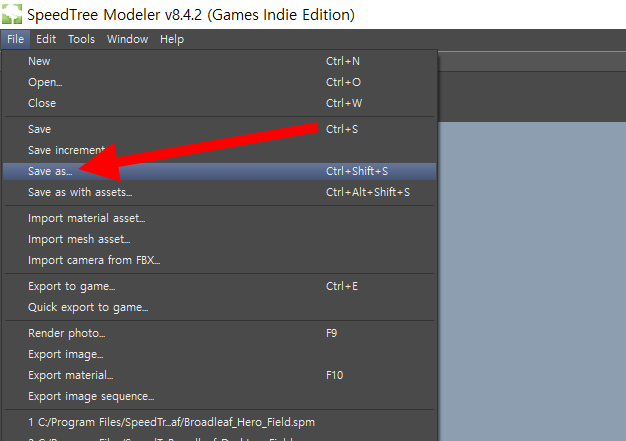
Task: Click the SpeedTree Modeler app icon
Action: coord(12,14)
